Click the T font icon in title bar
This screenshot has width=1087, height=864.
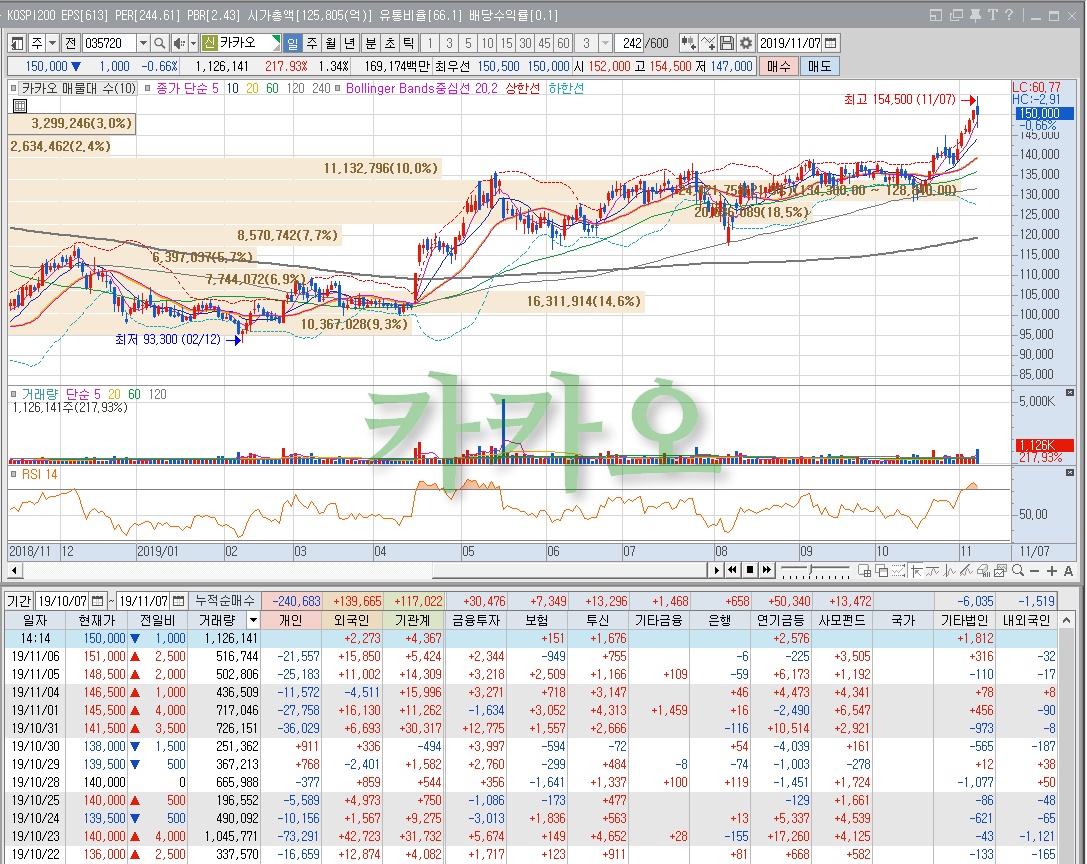tap(993, 15)
